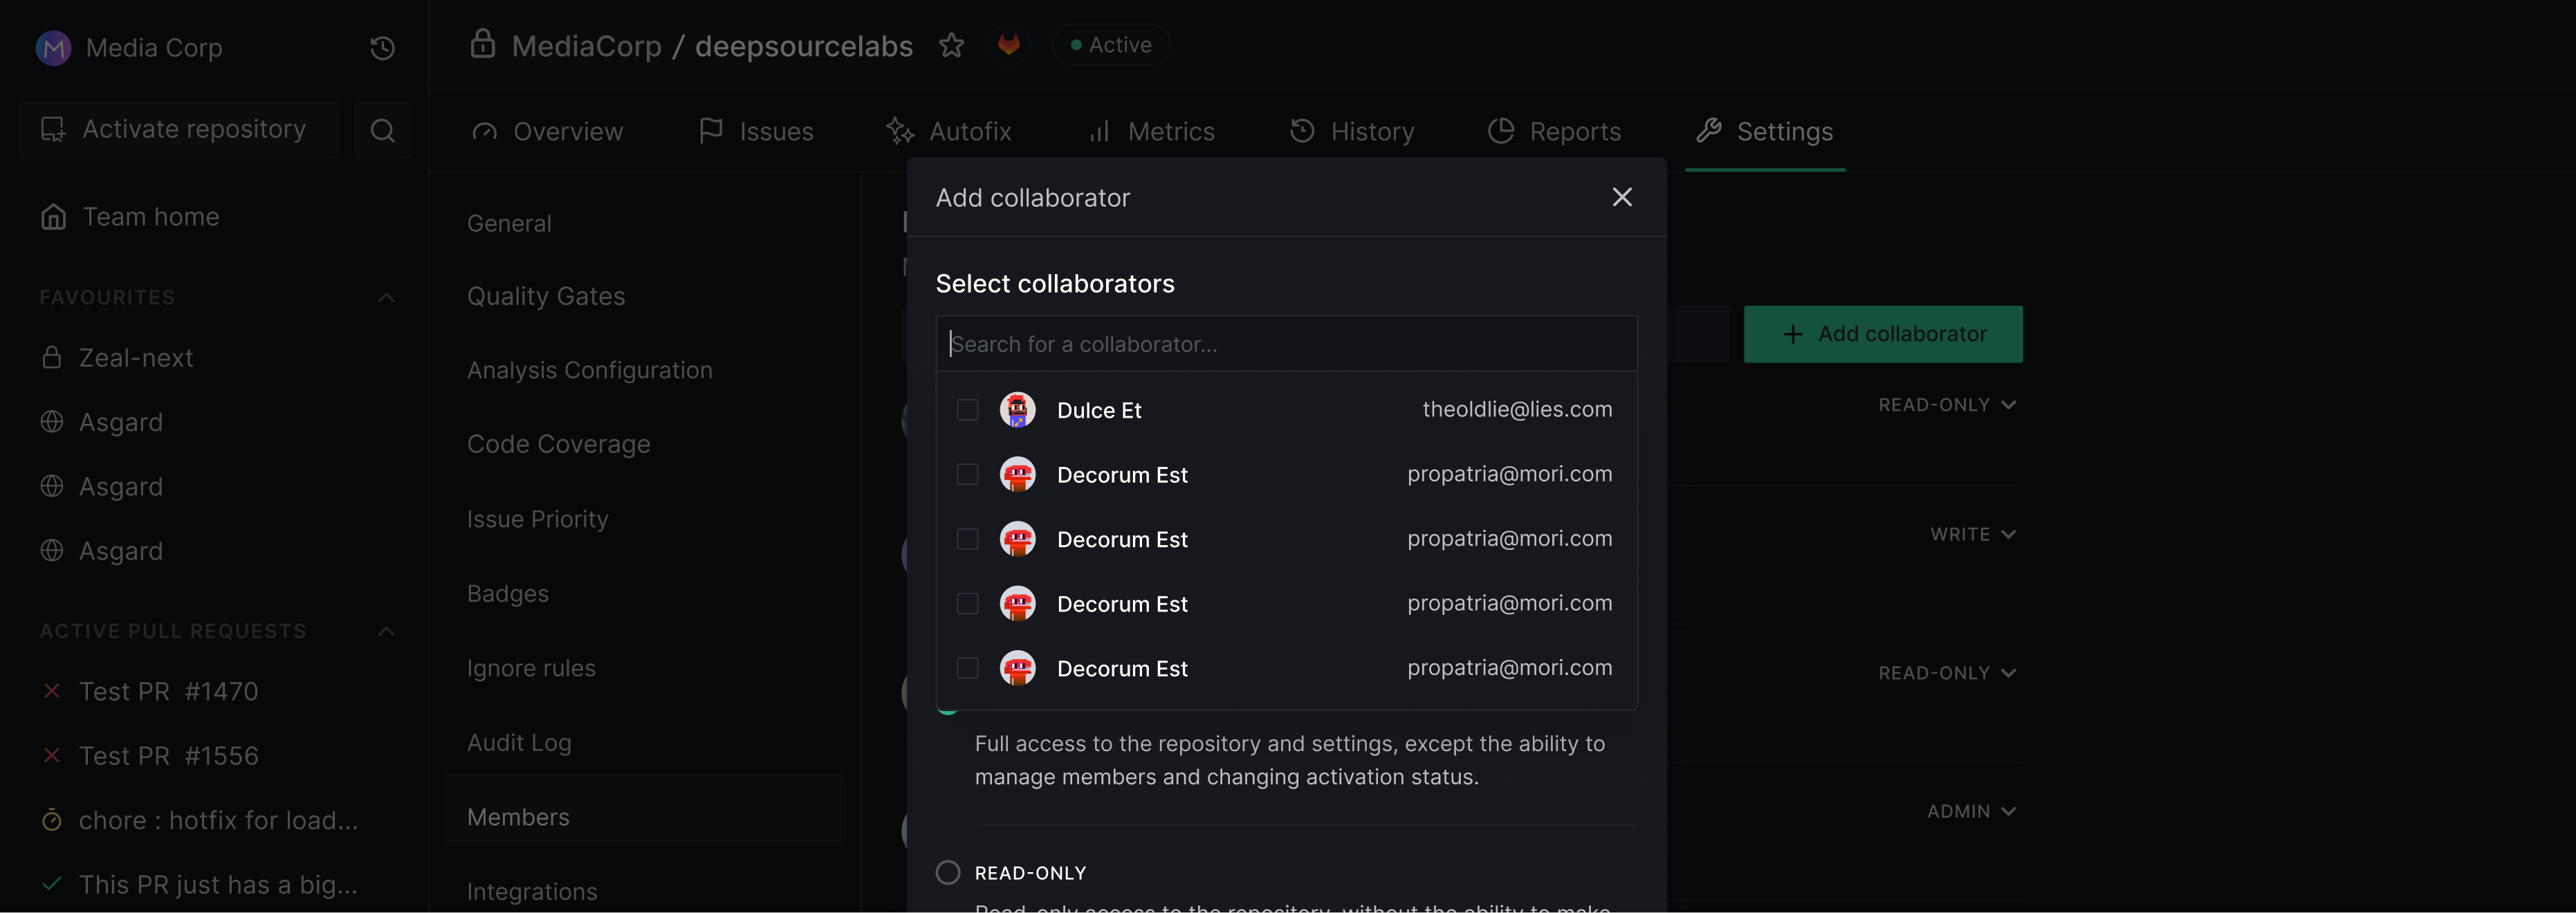Screen dimensions: 2576x913
Task: Click the Activate repository icon
Action: coord(53,129)
